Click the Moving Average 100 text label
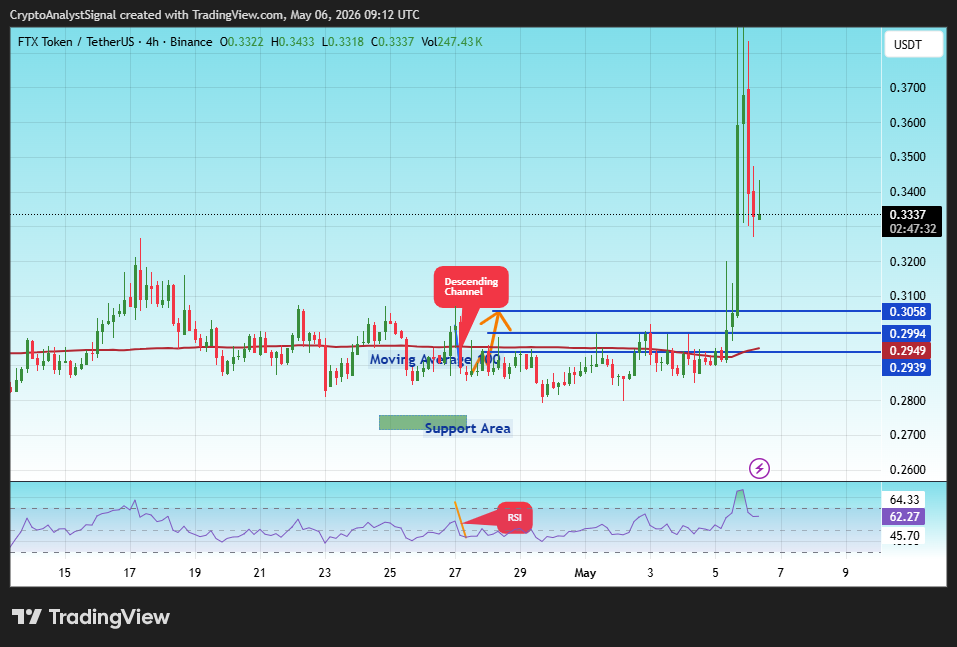The image size is (957, 647). [435, 359]
